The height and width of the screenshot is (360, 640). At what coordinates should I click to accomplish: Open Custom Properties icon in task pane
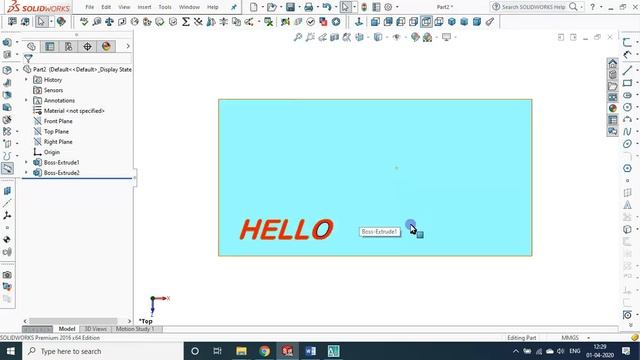coord(613,120)
